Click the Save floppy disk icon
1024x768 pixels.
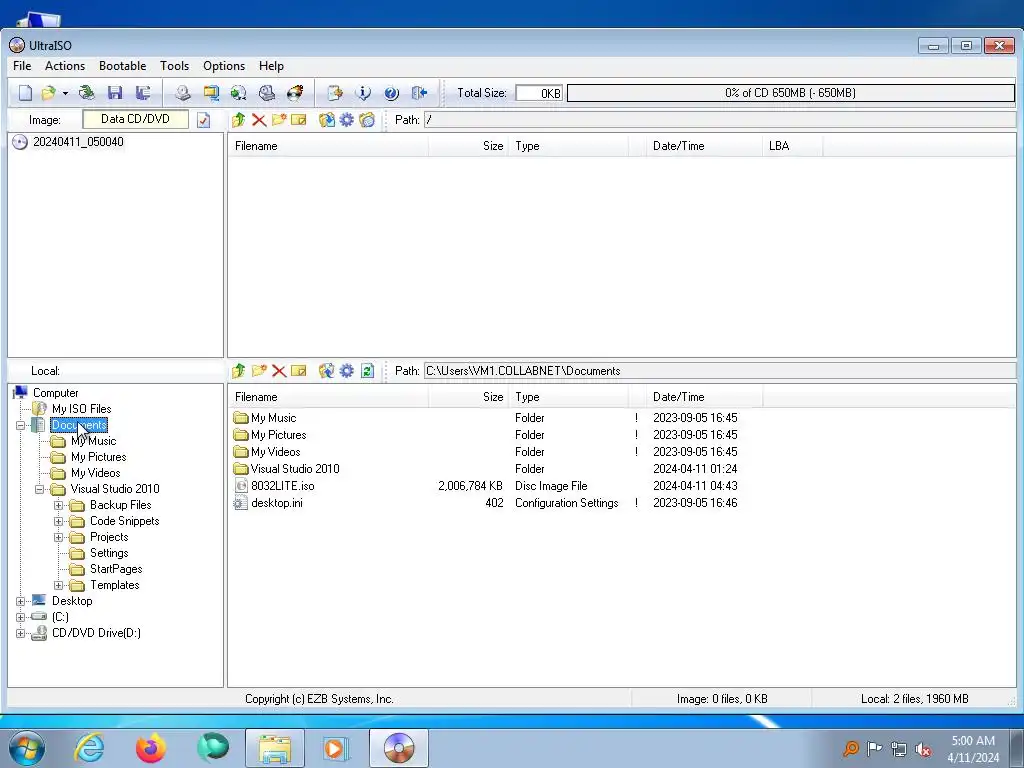coord(115,93)
